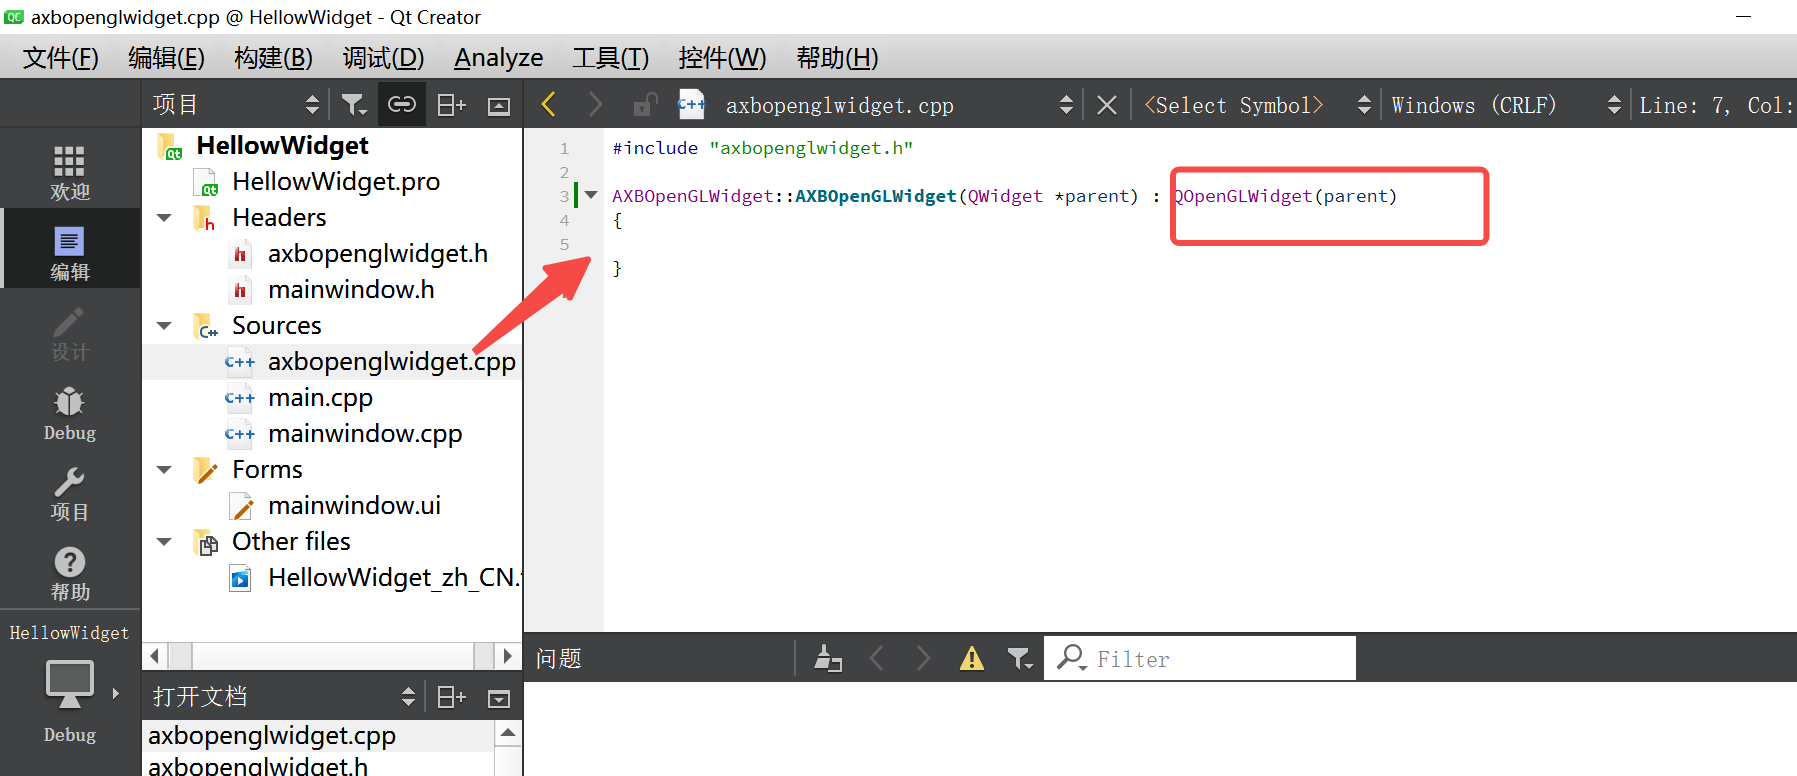Open the 工具(T) menu
The width and height of the screenshot is (1797, 776).
click(x=610, y=58)
